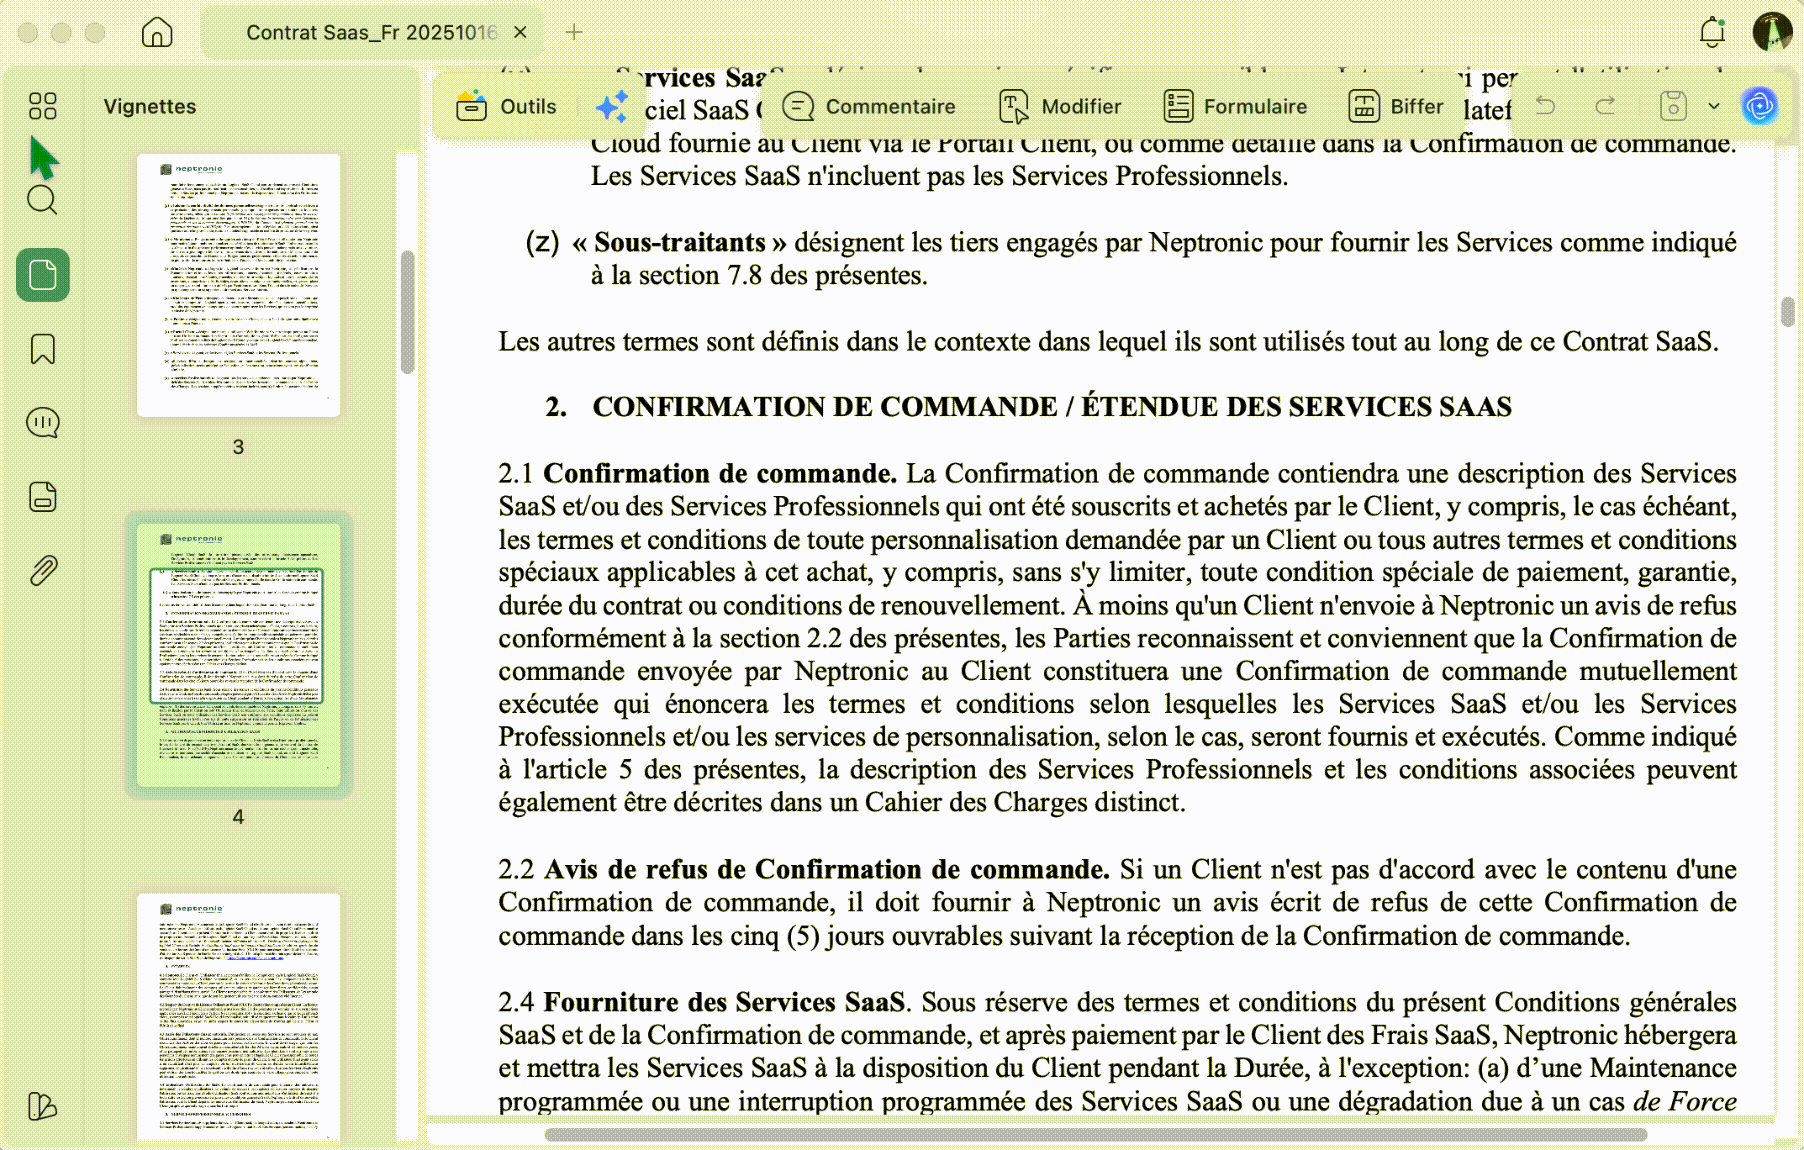Image resolution: width=1804 pixels, height=1150 pixels.
Task: Click italic text "de Force"
Action: pyautogui.click(x=1685, y=1101)
